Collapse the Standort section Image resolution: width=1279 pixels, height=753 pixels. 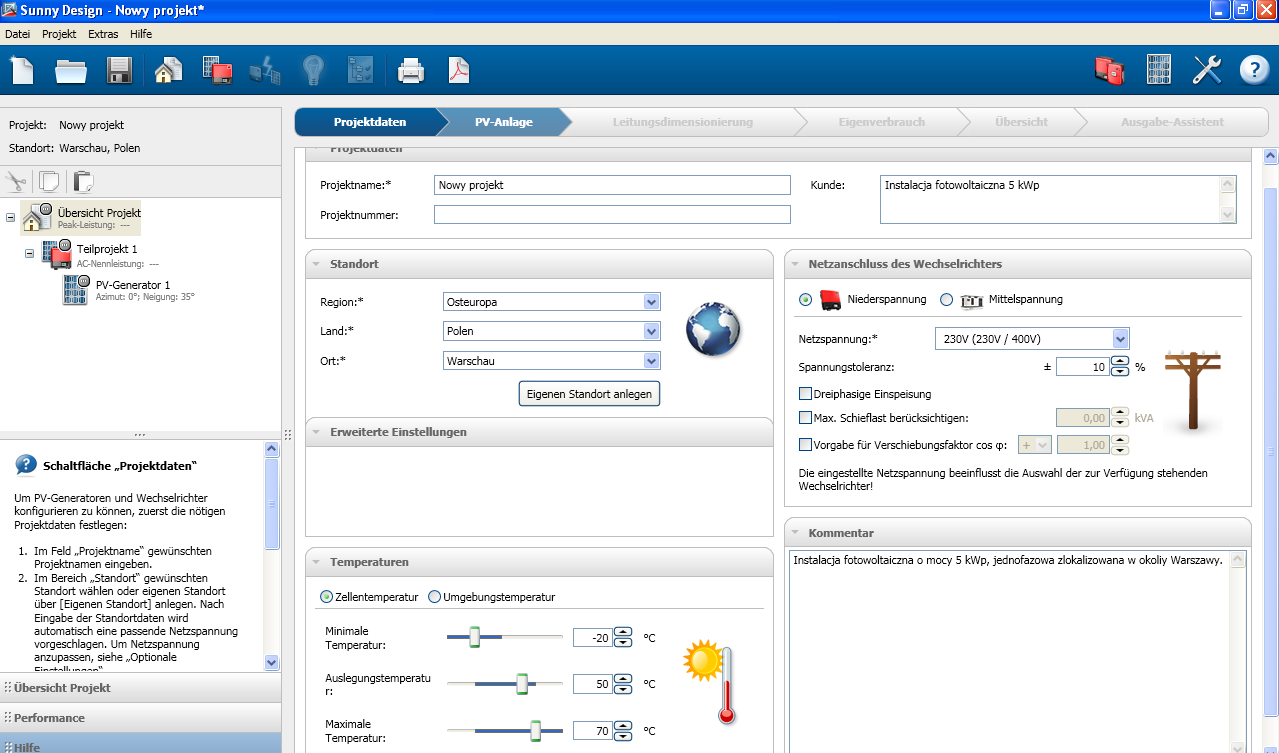316,264
